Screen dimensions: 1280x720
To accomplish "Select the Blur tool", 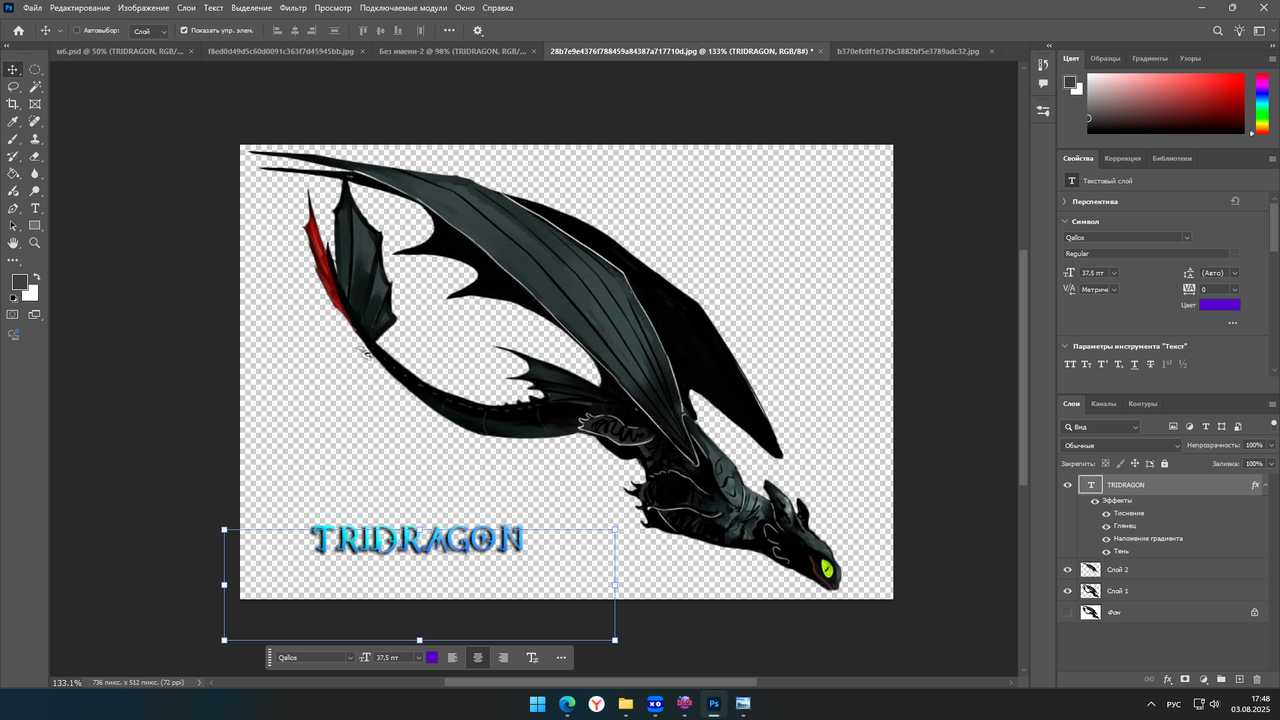I will click(35, 173).
